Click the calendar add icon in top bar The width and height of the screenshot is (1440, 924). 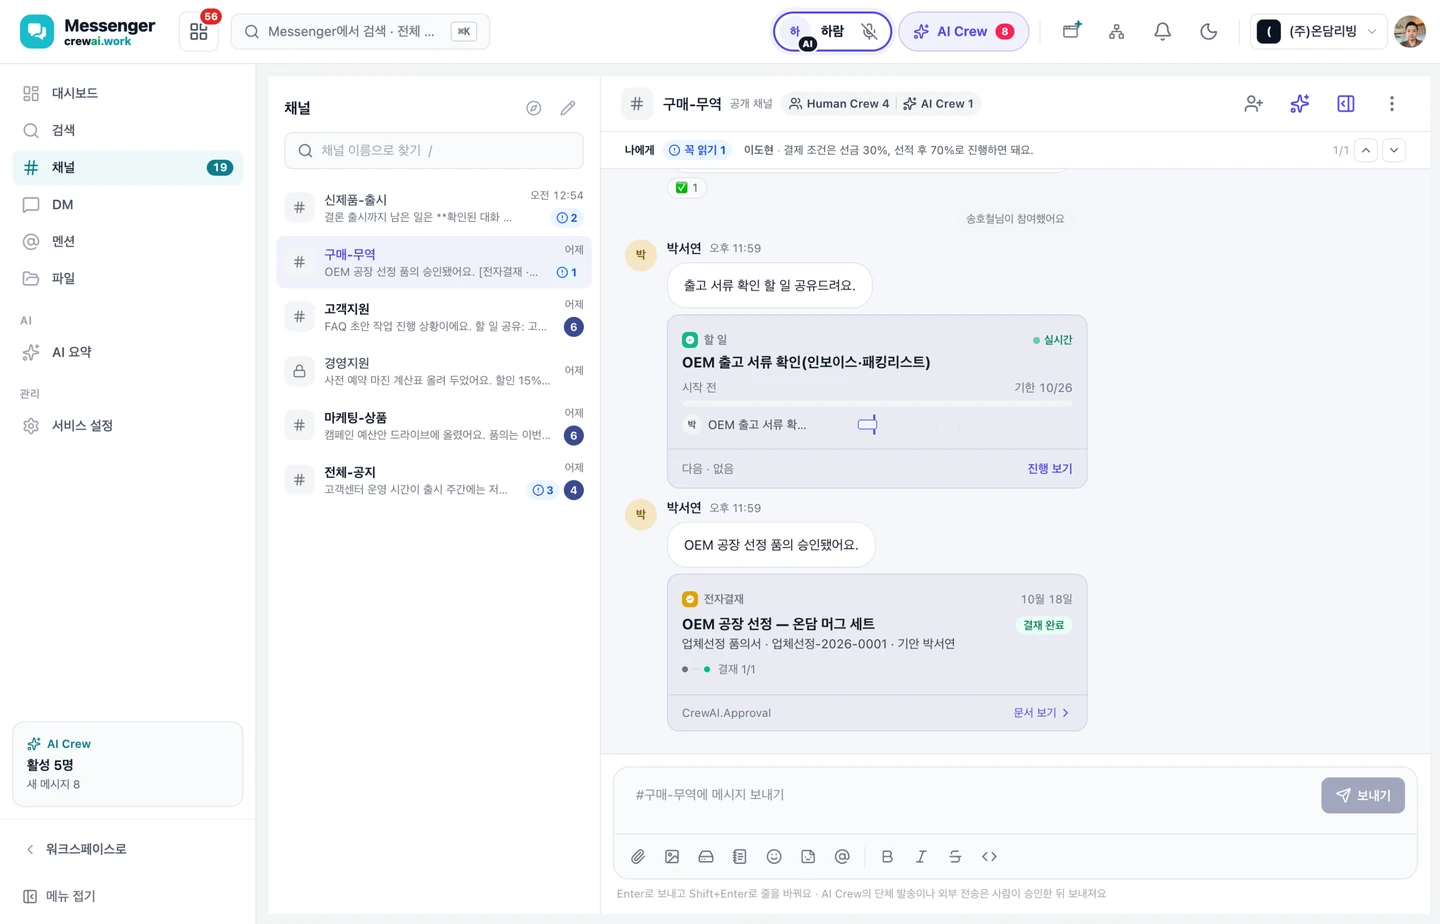tap(1071, 31)
